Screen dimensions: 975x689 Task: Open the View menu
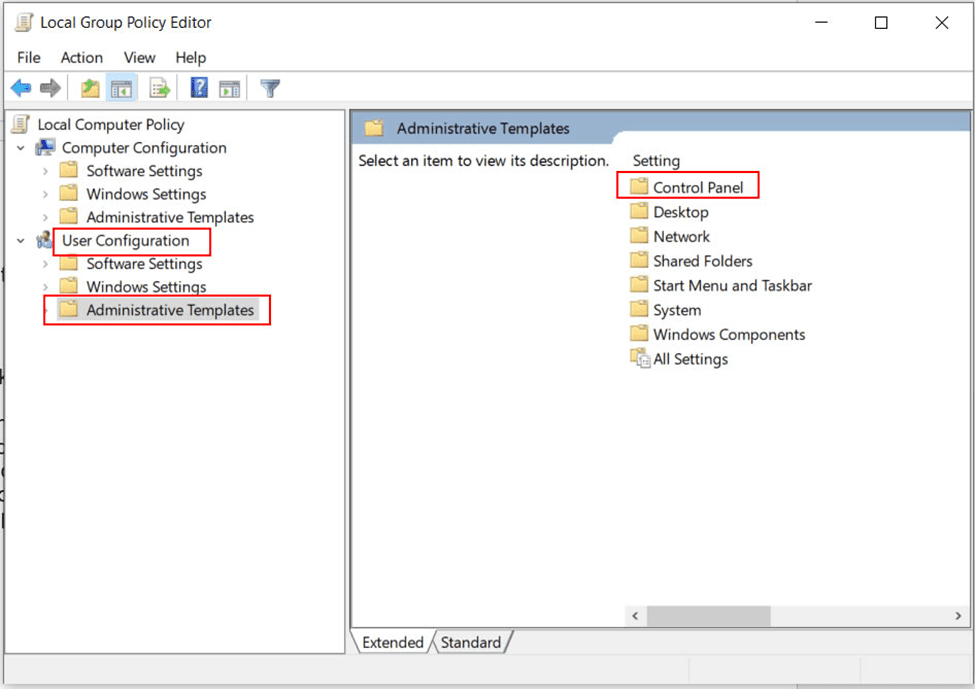139,57
